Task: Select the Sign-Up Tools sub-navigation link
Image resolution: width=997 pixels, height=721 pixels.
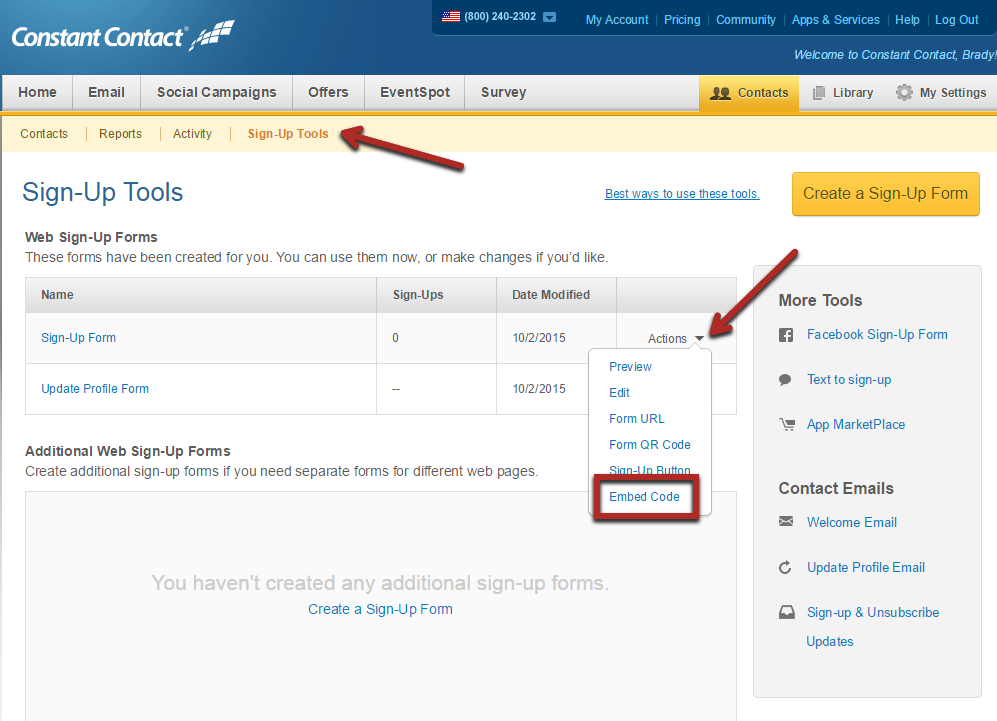Action: (x=288, y=134)
